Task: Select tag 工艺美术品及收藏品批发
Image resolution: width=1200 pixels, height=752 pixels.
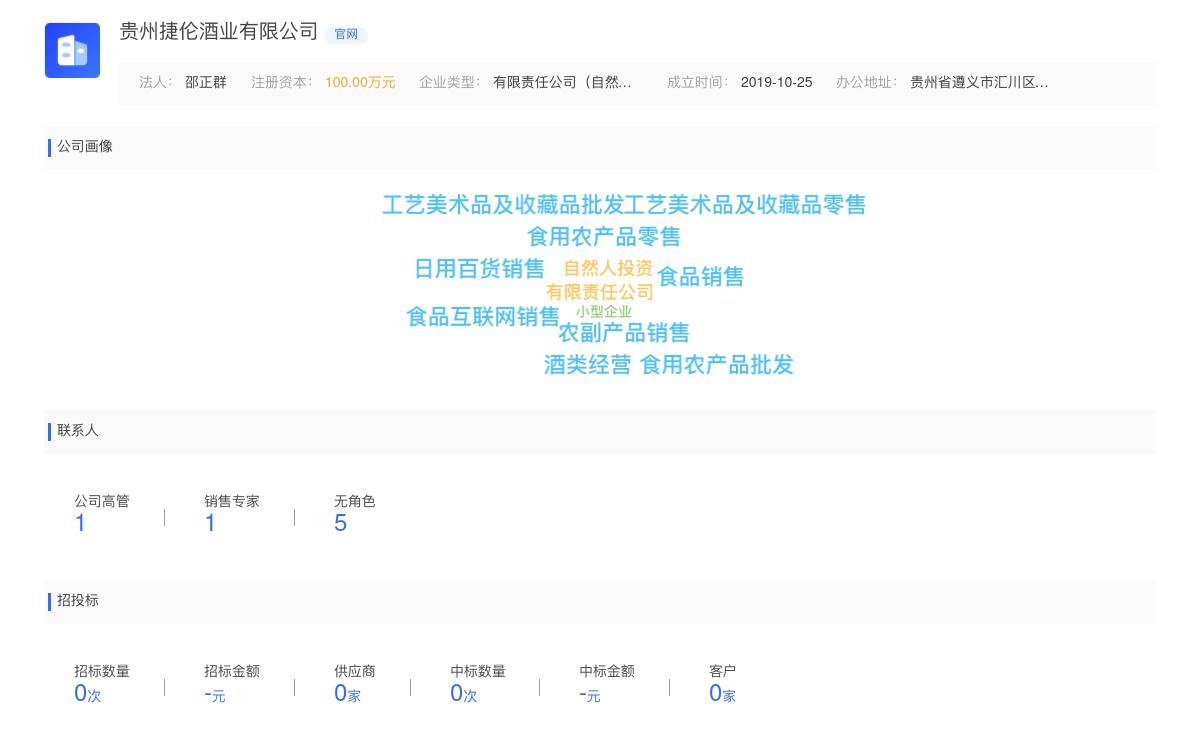Action: [x=503, y=205]
